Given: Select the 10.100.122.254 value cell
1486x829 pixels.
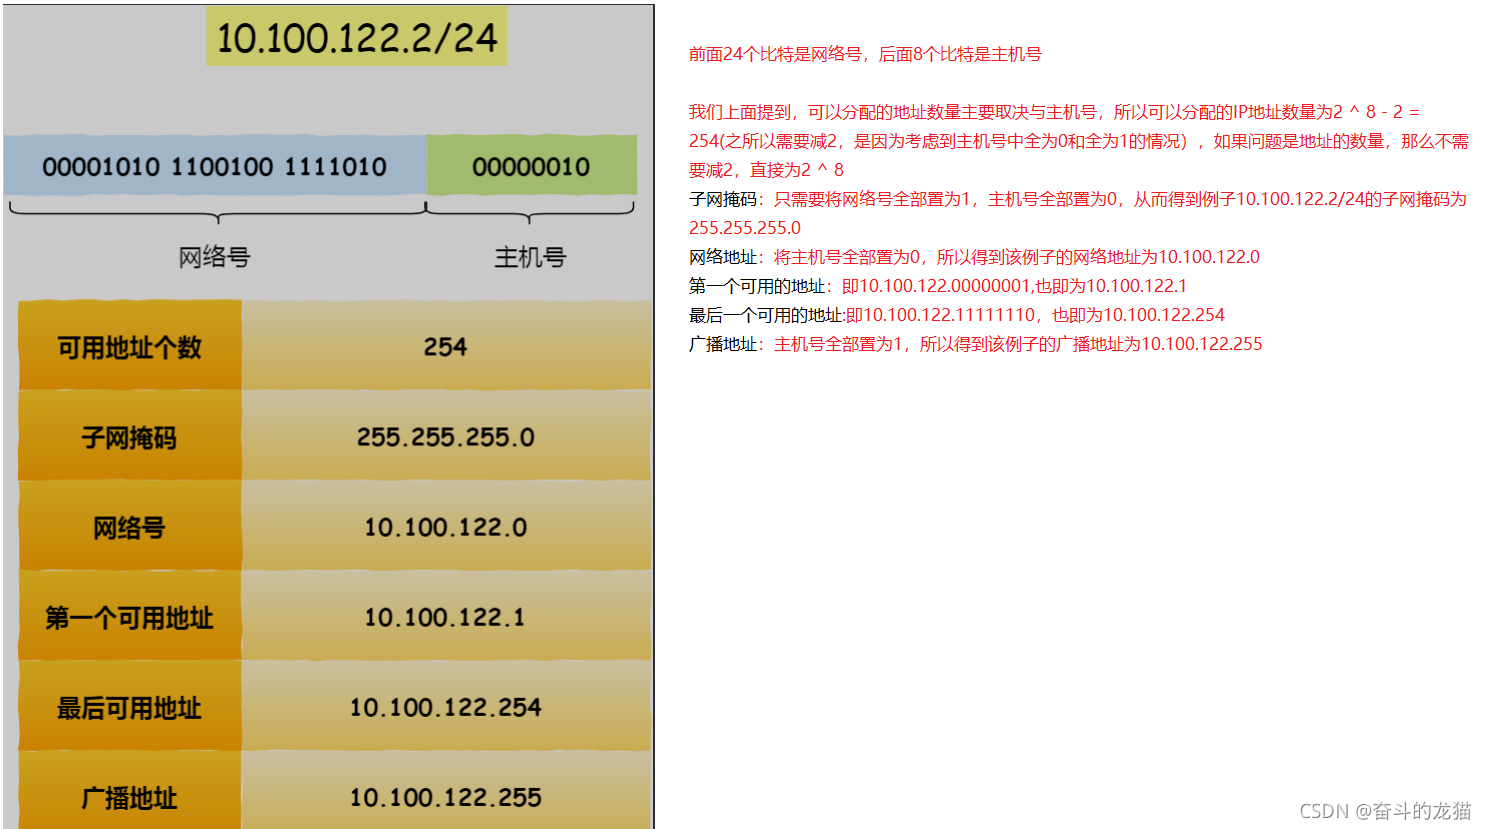Looking at the screenshot, I should click(x=446, y=706).
